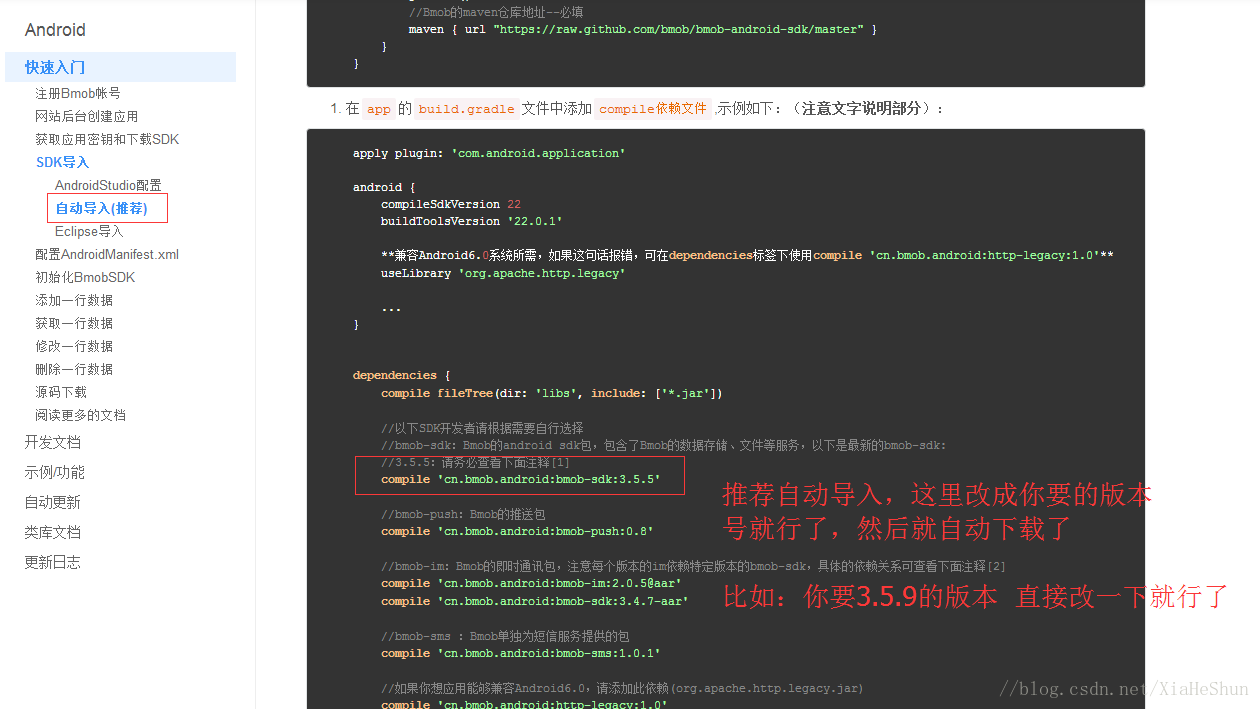1260x709 pixels.
Task: Click the maven url line in code block
Action: (x=643, y=30)
